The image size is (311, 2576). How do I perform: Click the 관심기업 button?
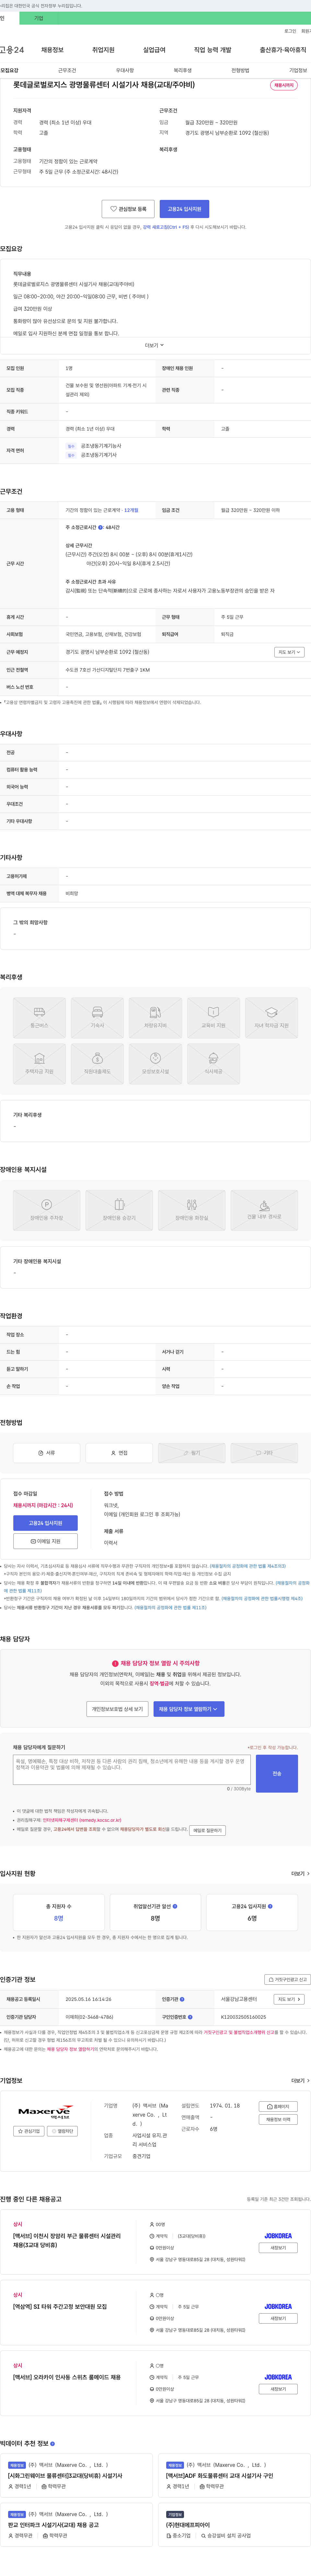(x=29, y=2131)
